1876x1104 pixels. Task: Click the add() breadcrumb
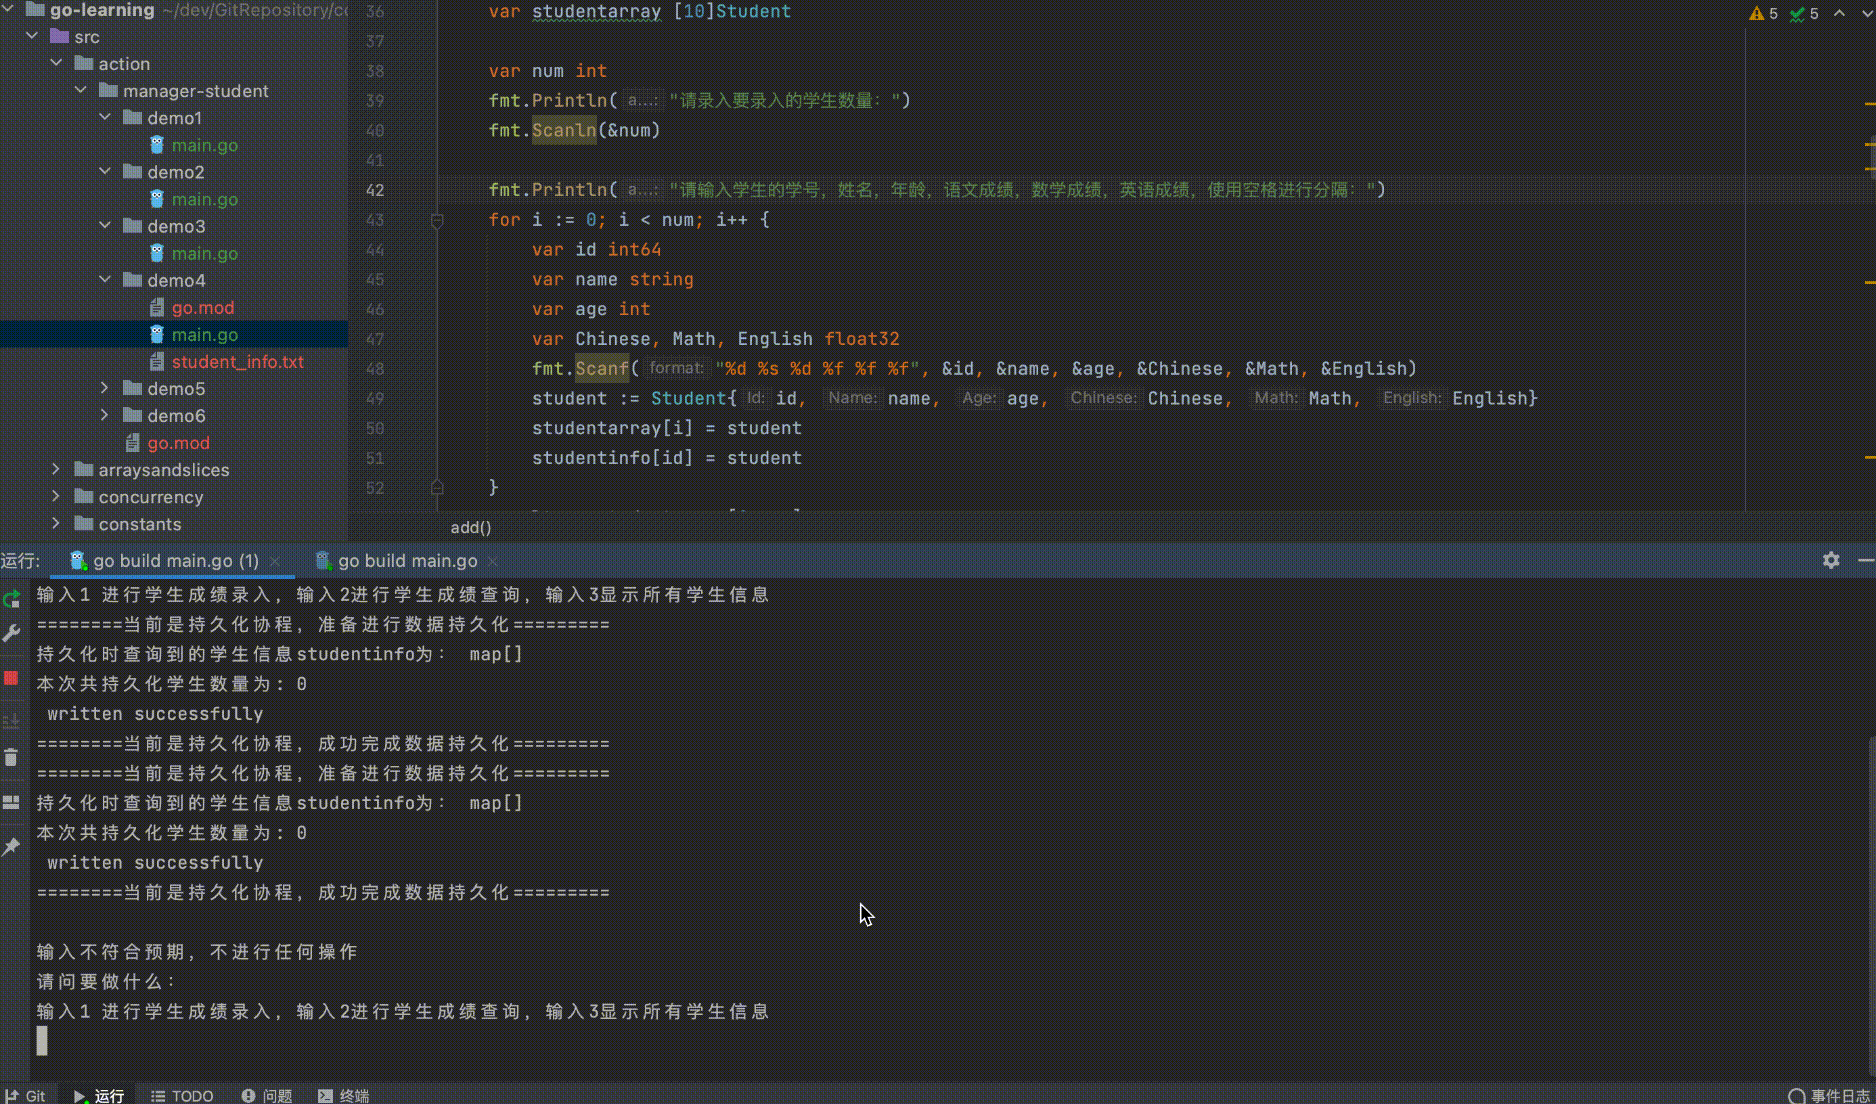(471, 527)
